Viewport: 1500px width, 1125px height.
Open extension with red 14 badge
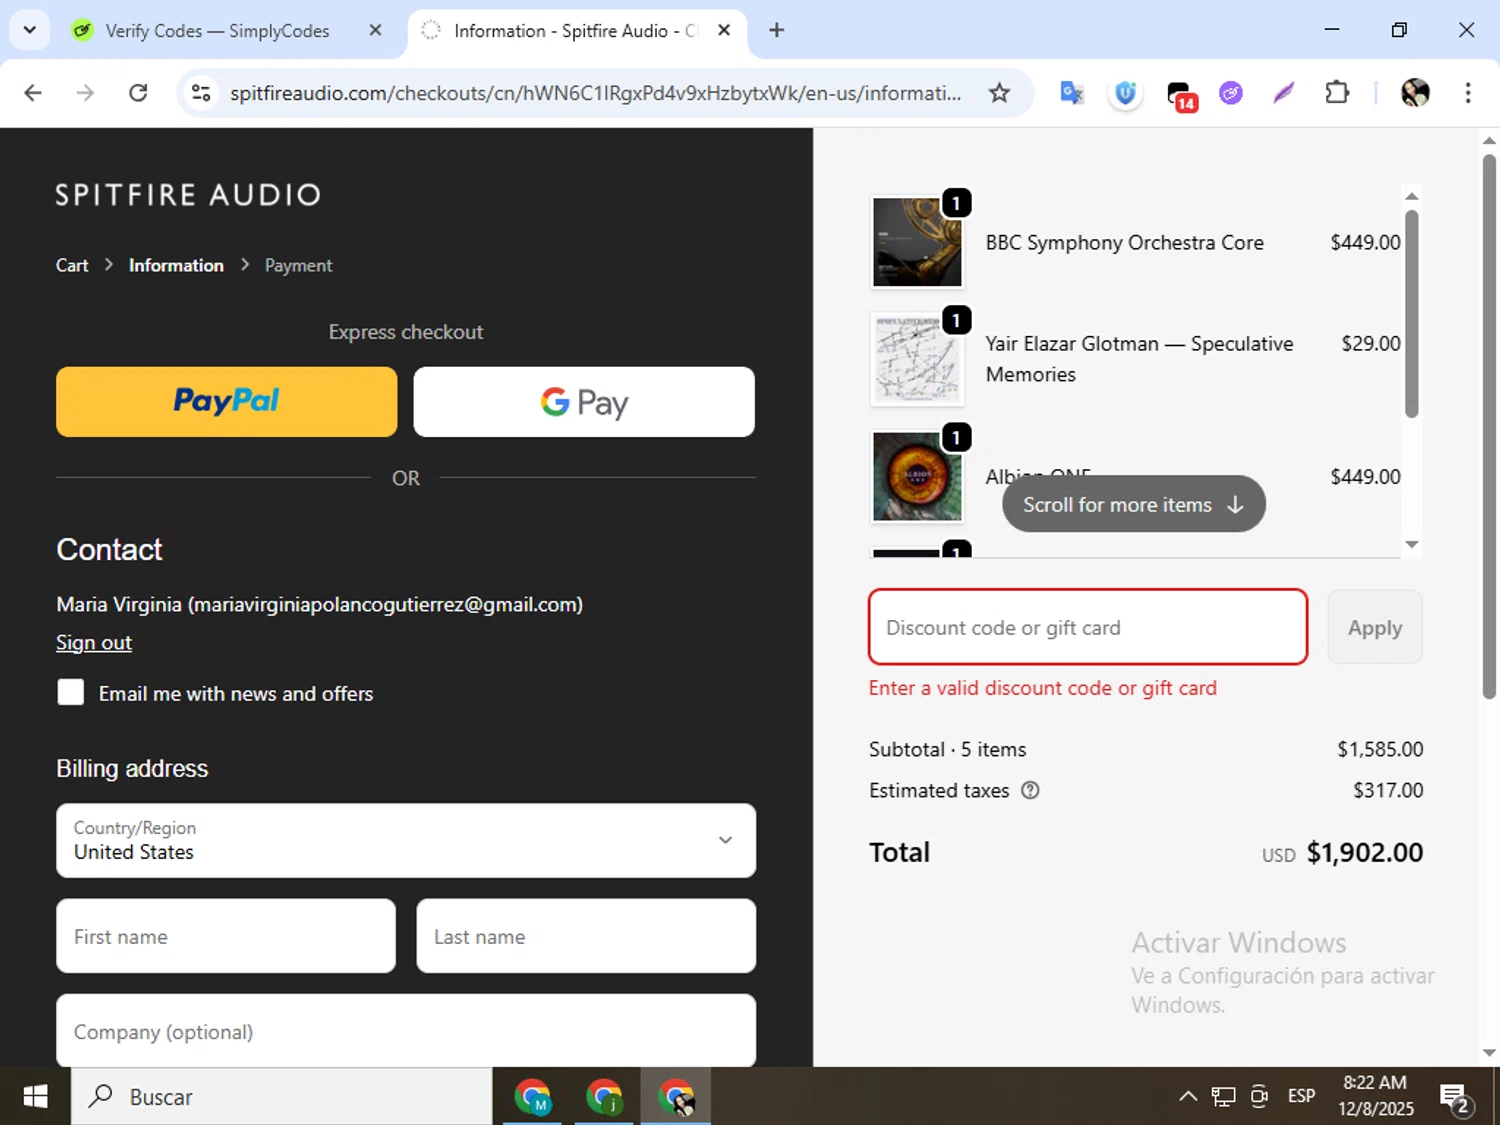coord(1181,95)
